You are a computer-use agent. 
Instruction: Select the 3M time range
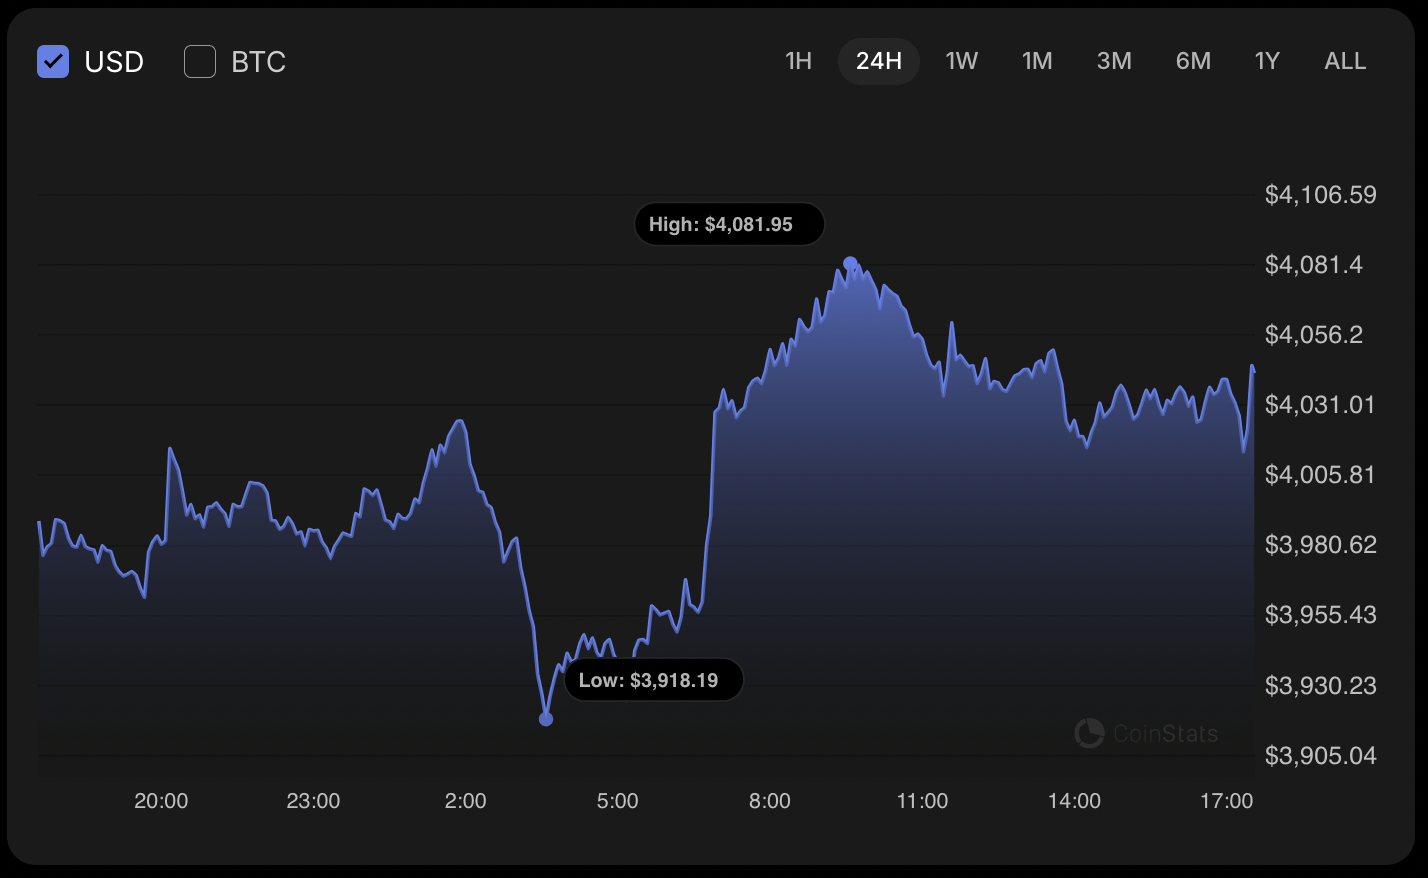coord(1114,61)
